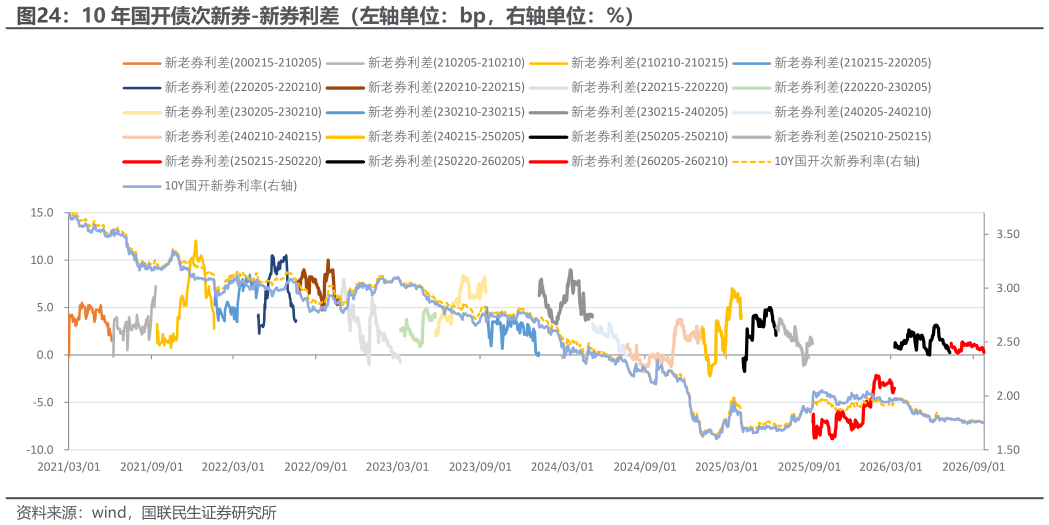Select legend entry 新老券利差(240215-250205)

coord(425,137)
